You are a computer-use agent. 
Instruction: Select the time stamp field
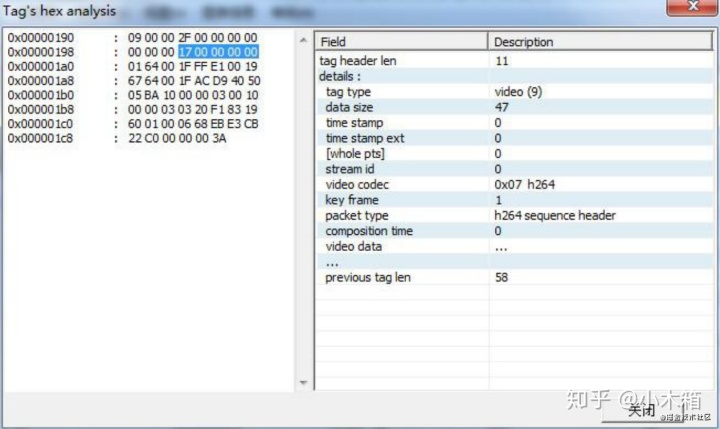point(354,123)
